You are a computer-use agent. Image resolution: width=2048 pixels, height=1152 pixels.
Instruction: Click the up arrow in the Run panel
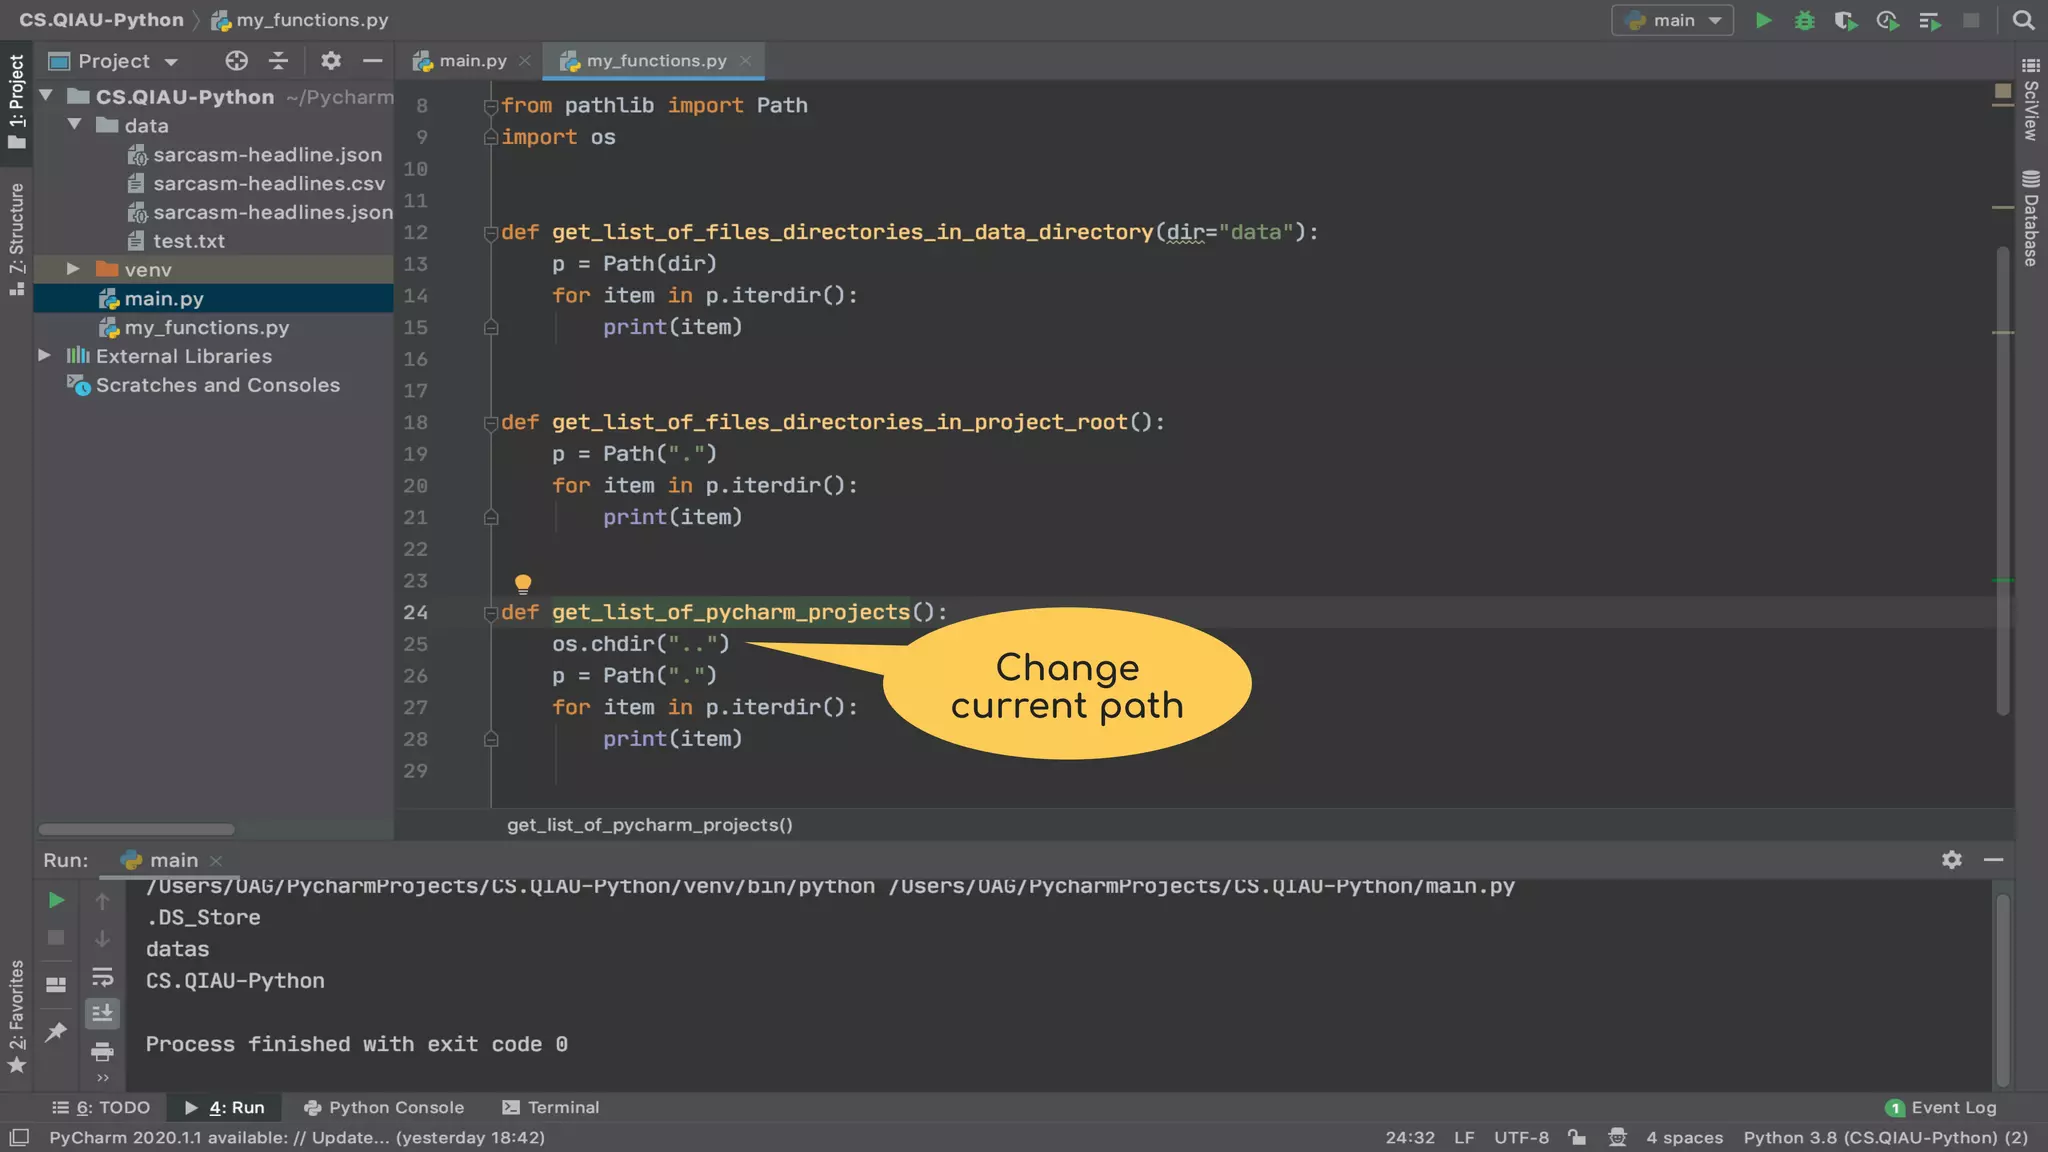click(x=102, y=901)
